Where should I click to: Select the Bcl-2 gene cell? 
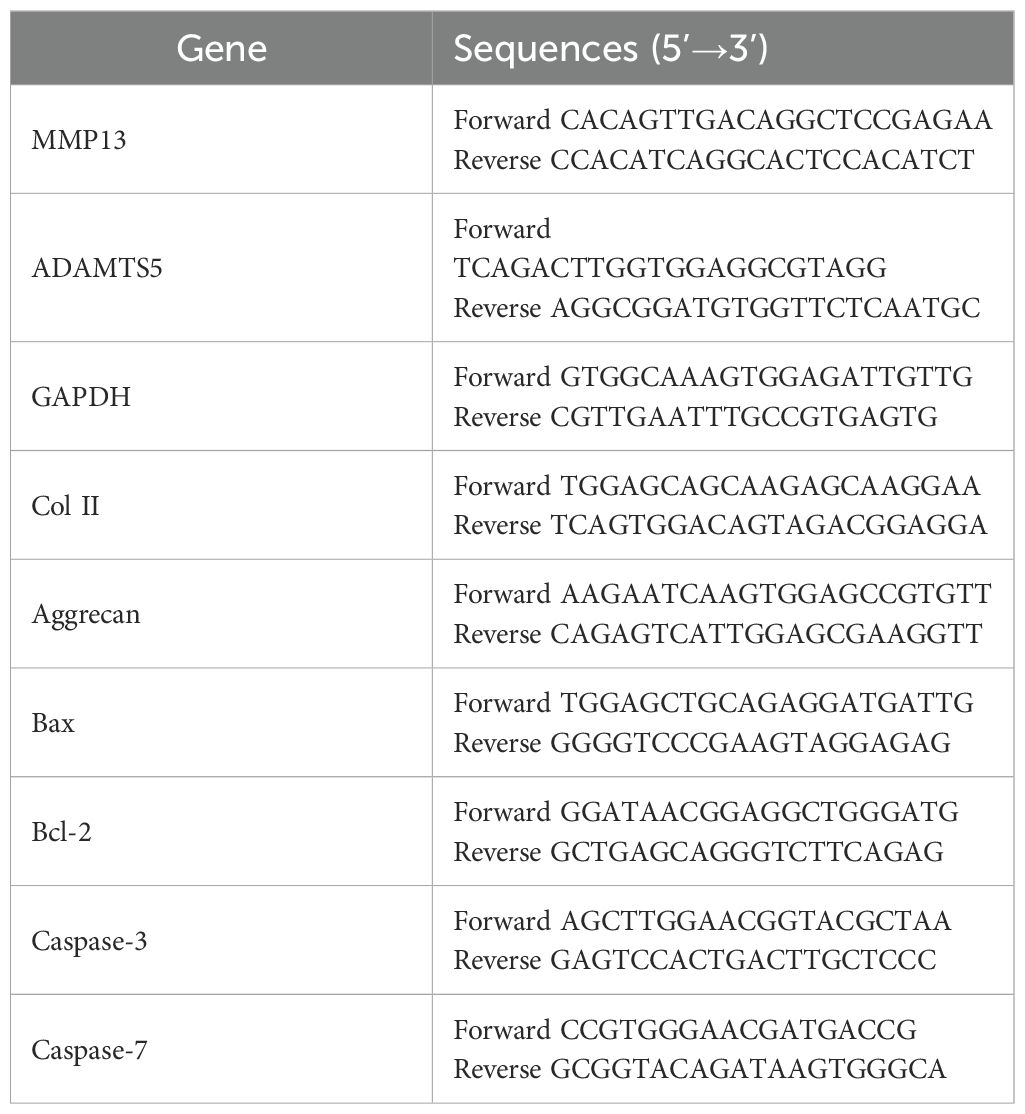[61, 831]
